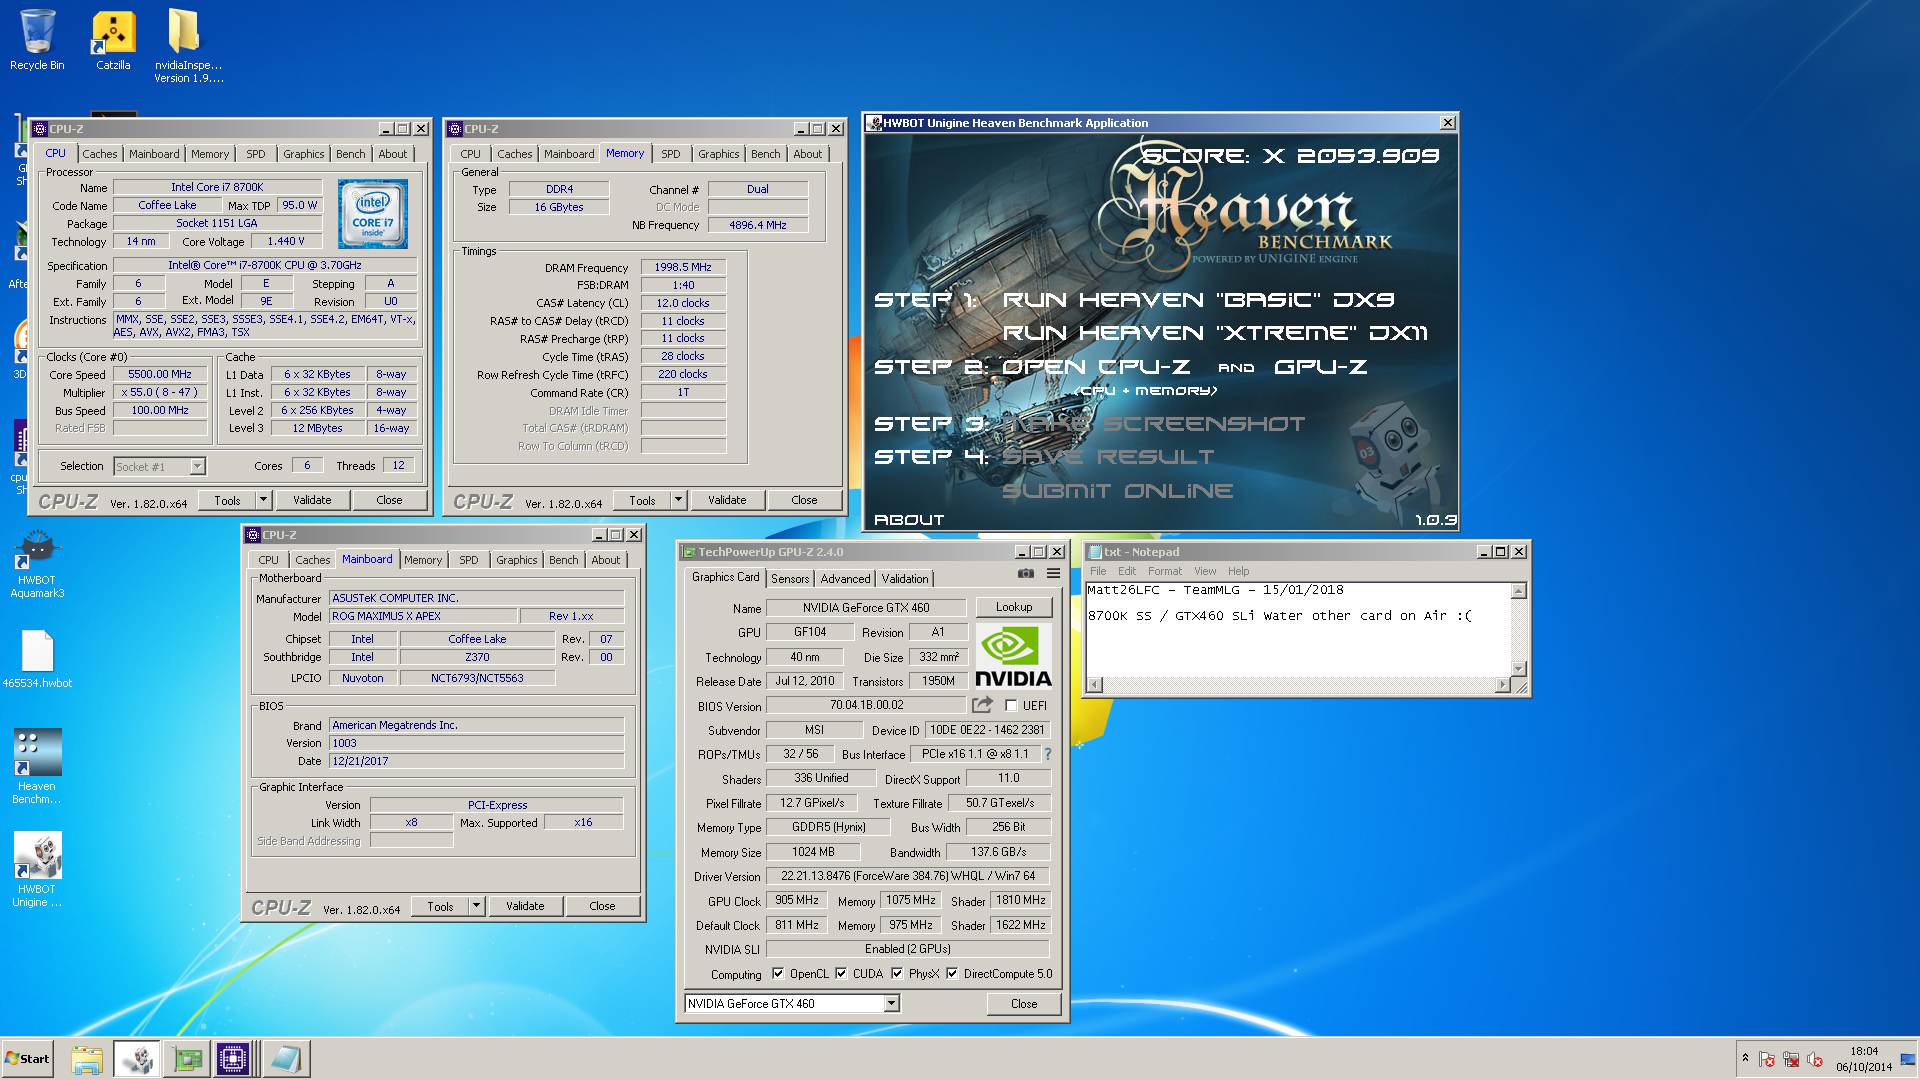1920x1080 pixels.
Task: Launch the Catzilla desktop shortcut
Action: (113, 40)
